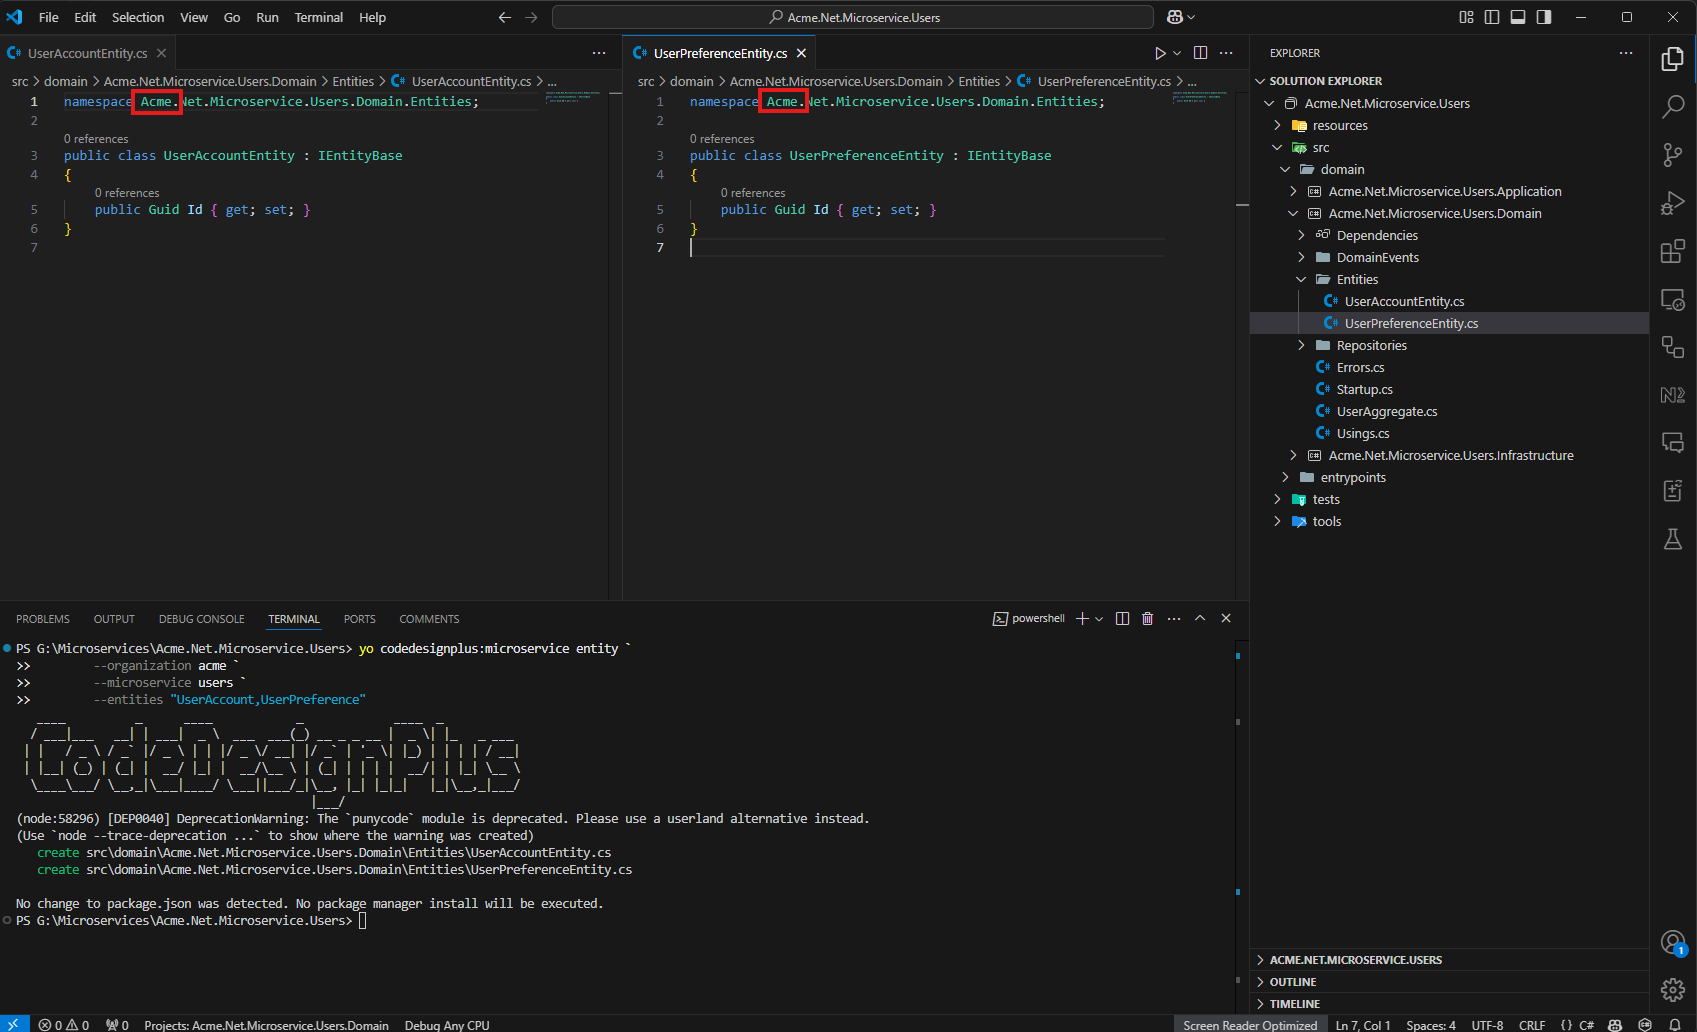Open the Testing flask icon
The width and height of the screenshot is (1697, 1032).
pyautogui.click(x=1672, y=539)
